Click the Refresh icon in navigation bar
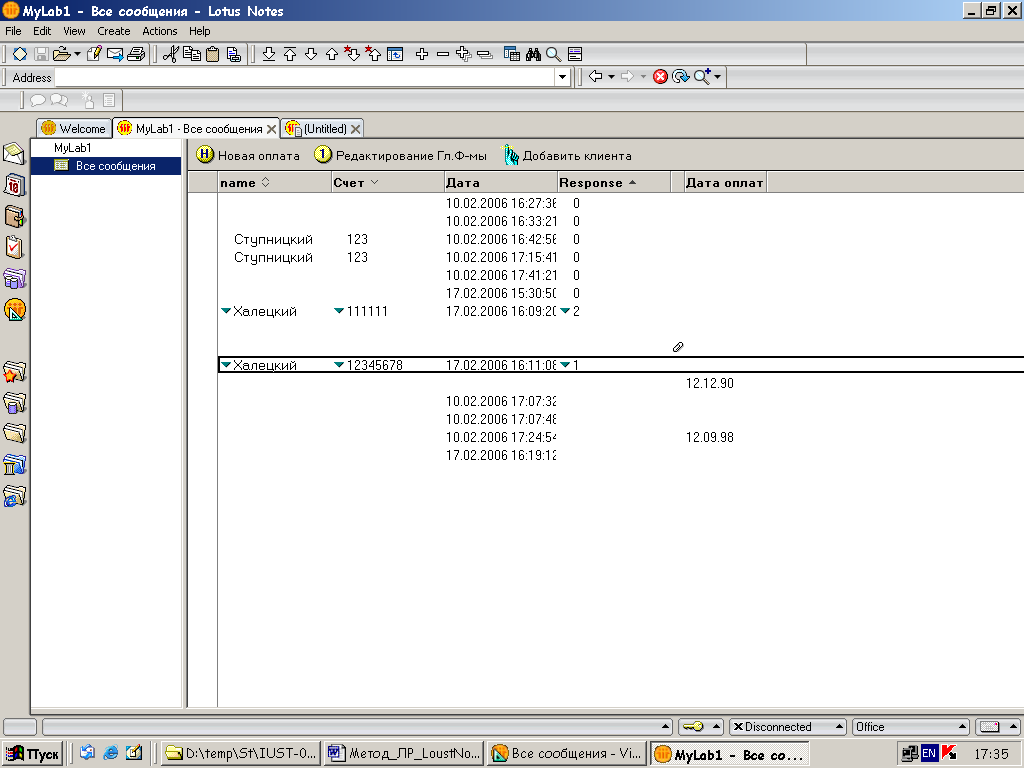 [x=680, y=77]
